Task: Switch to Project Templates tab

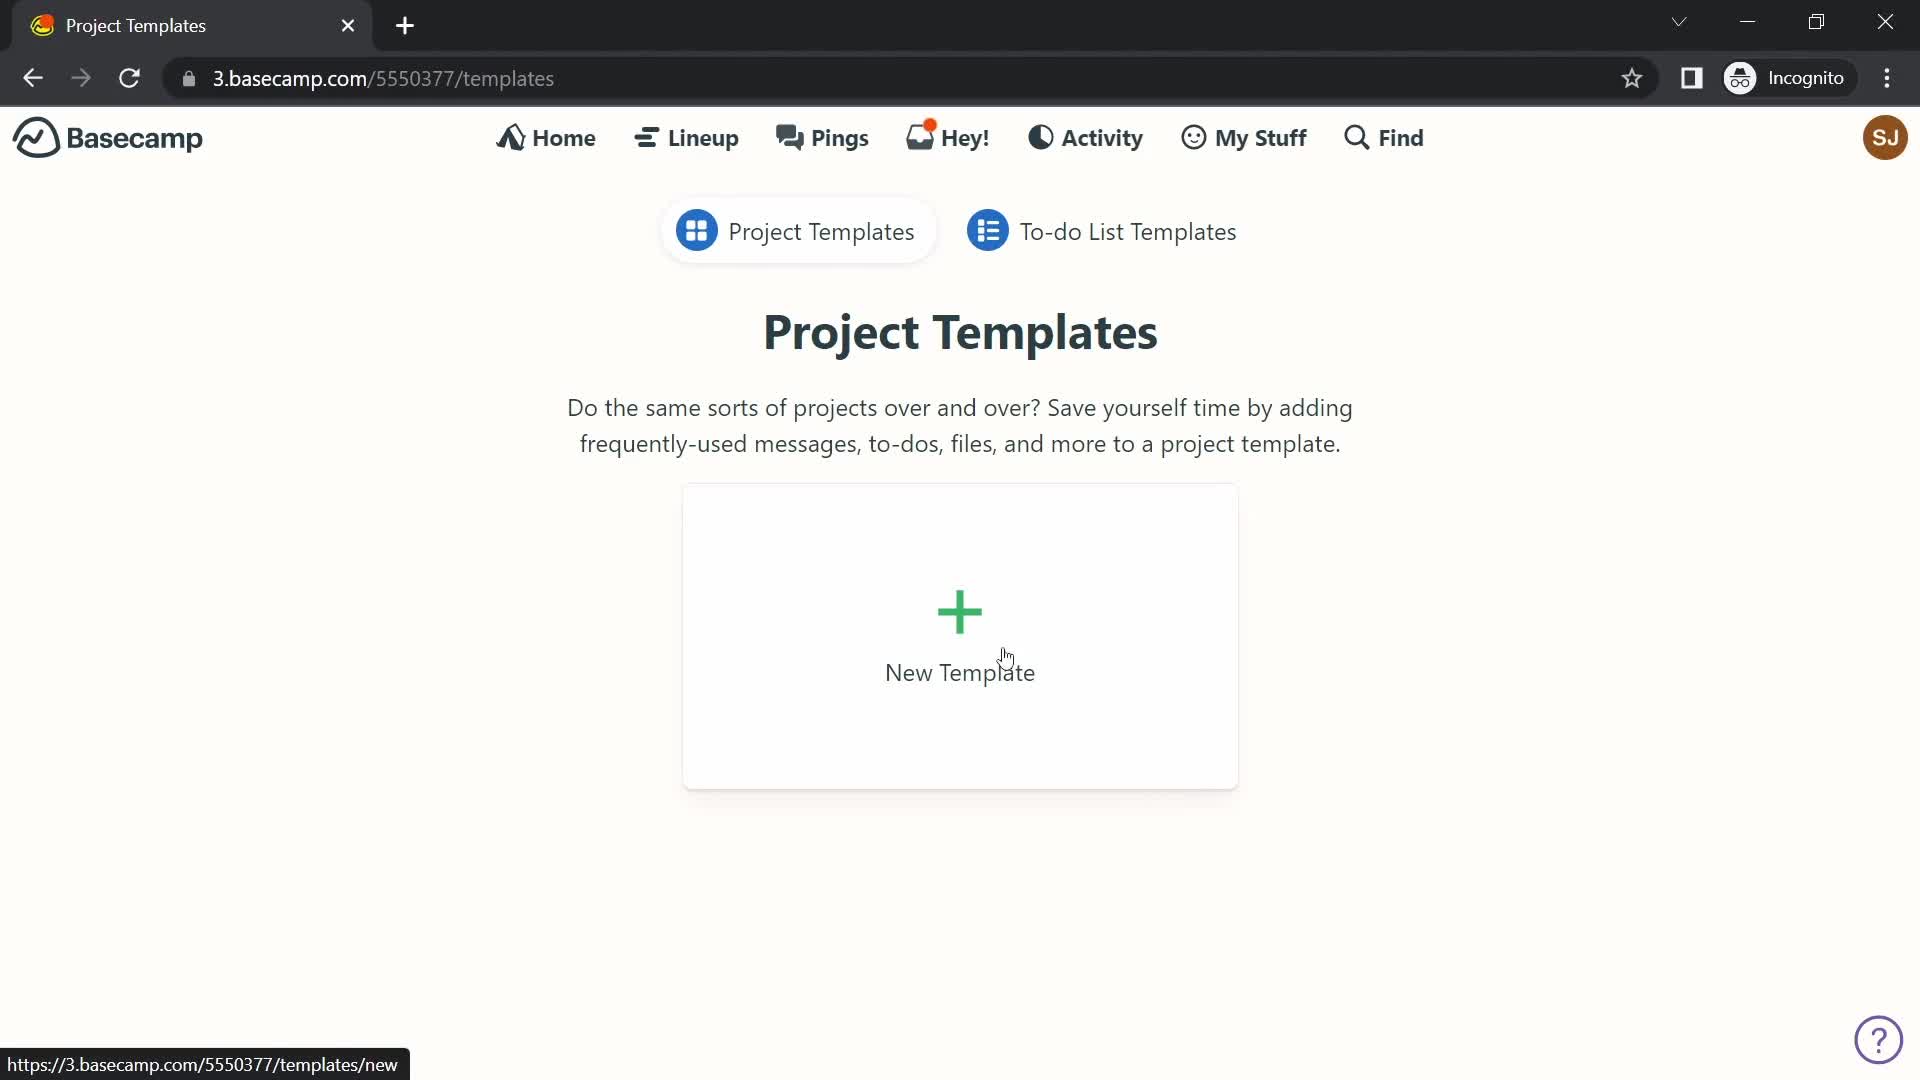Action: [796, 231]
